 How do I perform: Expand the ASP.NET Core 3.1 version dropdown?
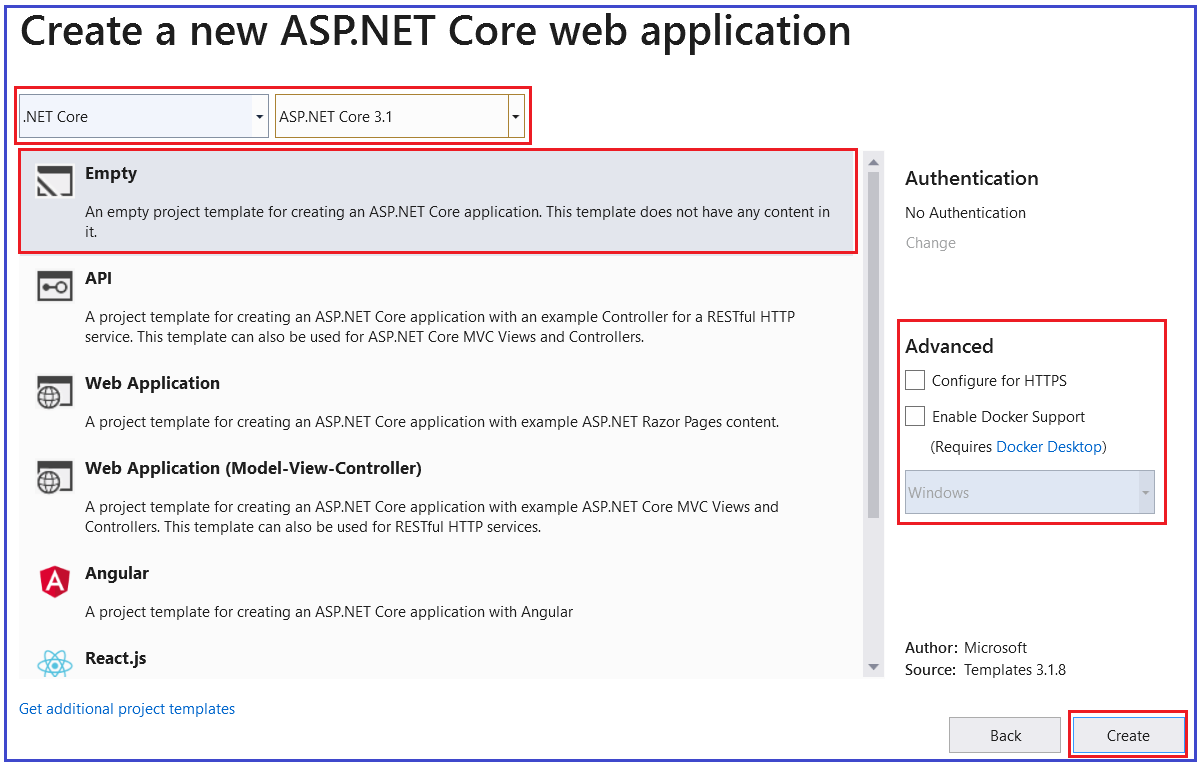tap(400, 116)
